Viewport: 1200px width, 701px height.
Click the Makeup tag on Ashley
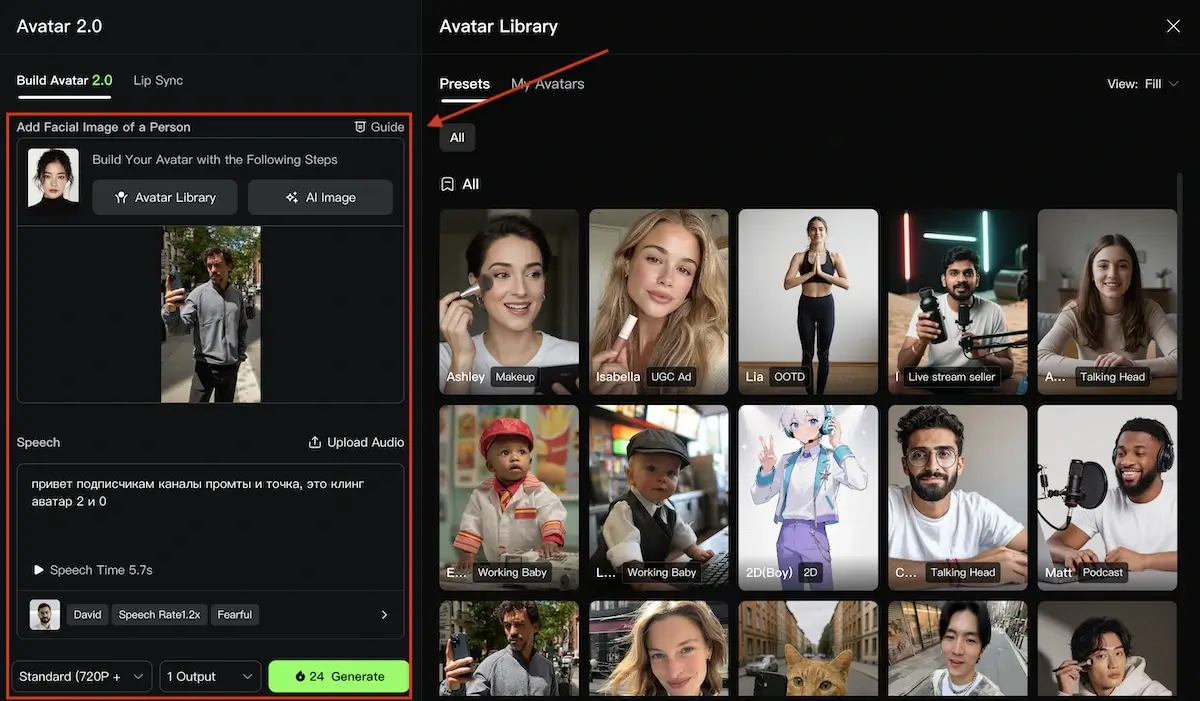point(516,377)
